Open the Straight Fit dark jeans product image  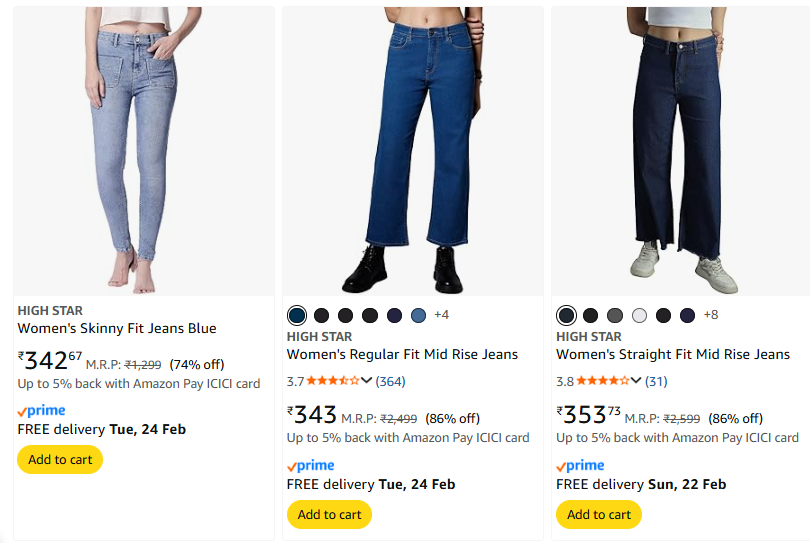click(679, 150)
